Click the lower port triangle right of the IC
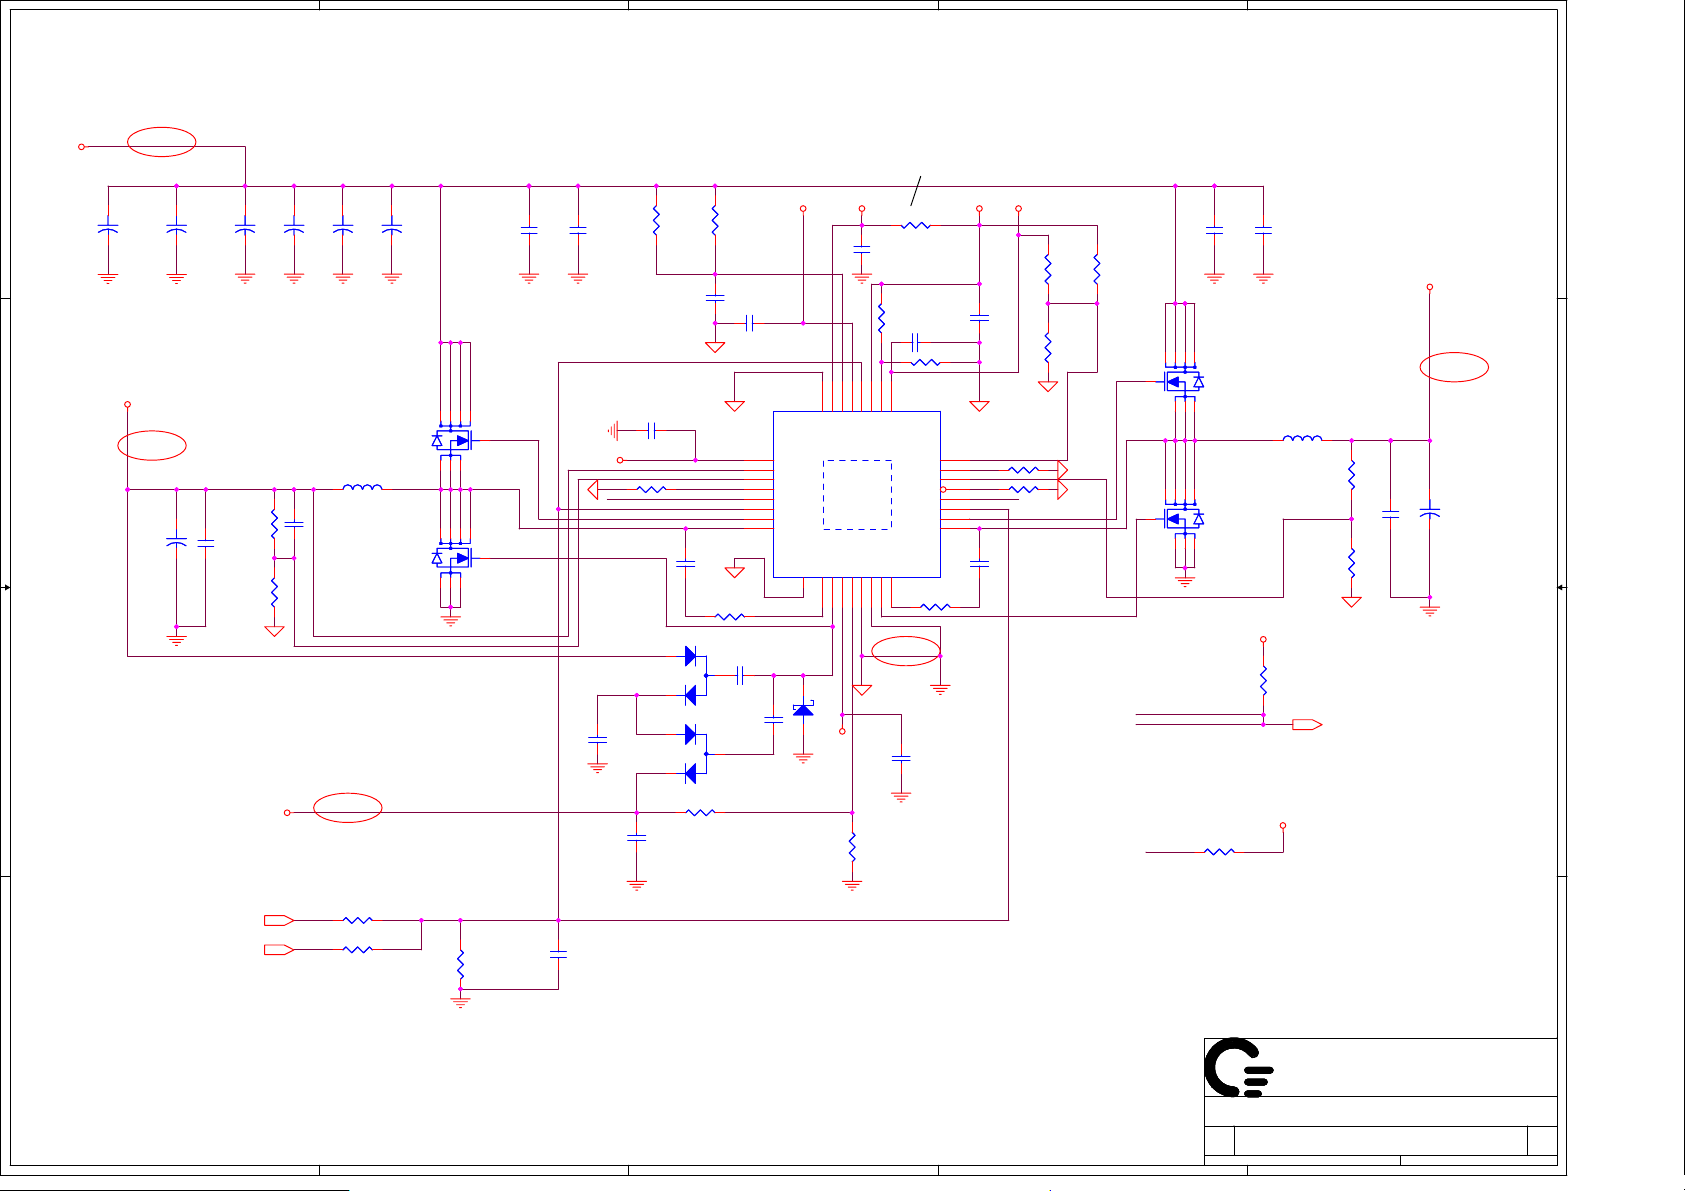Image resolution: width=1685 pixels, height=1191 pixels. click(x=1063, y=490)
